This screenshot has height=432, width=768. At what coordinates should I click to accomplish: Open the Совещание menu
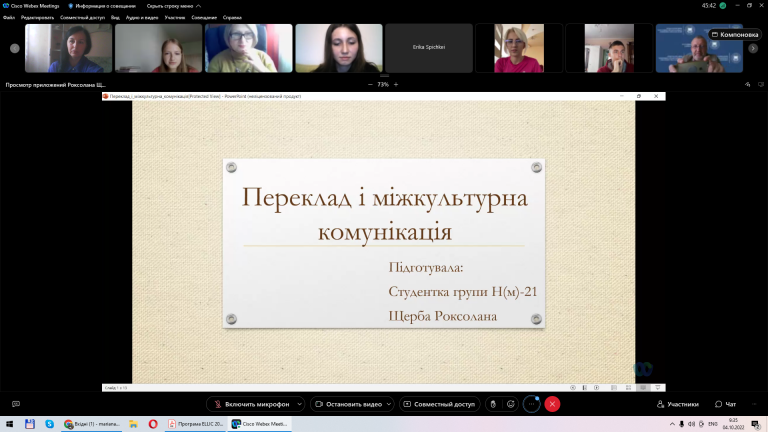(x=204, y=18)
